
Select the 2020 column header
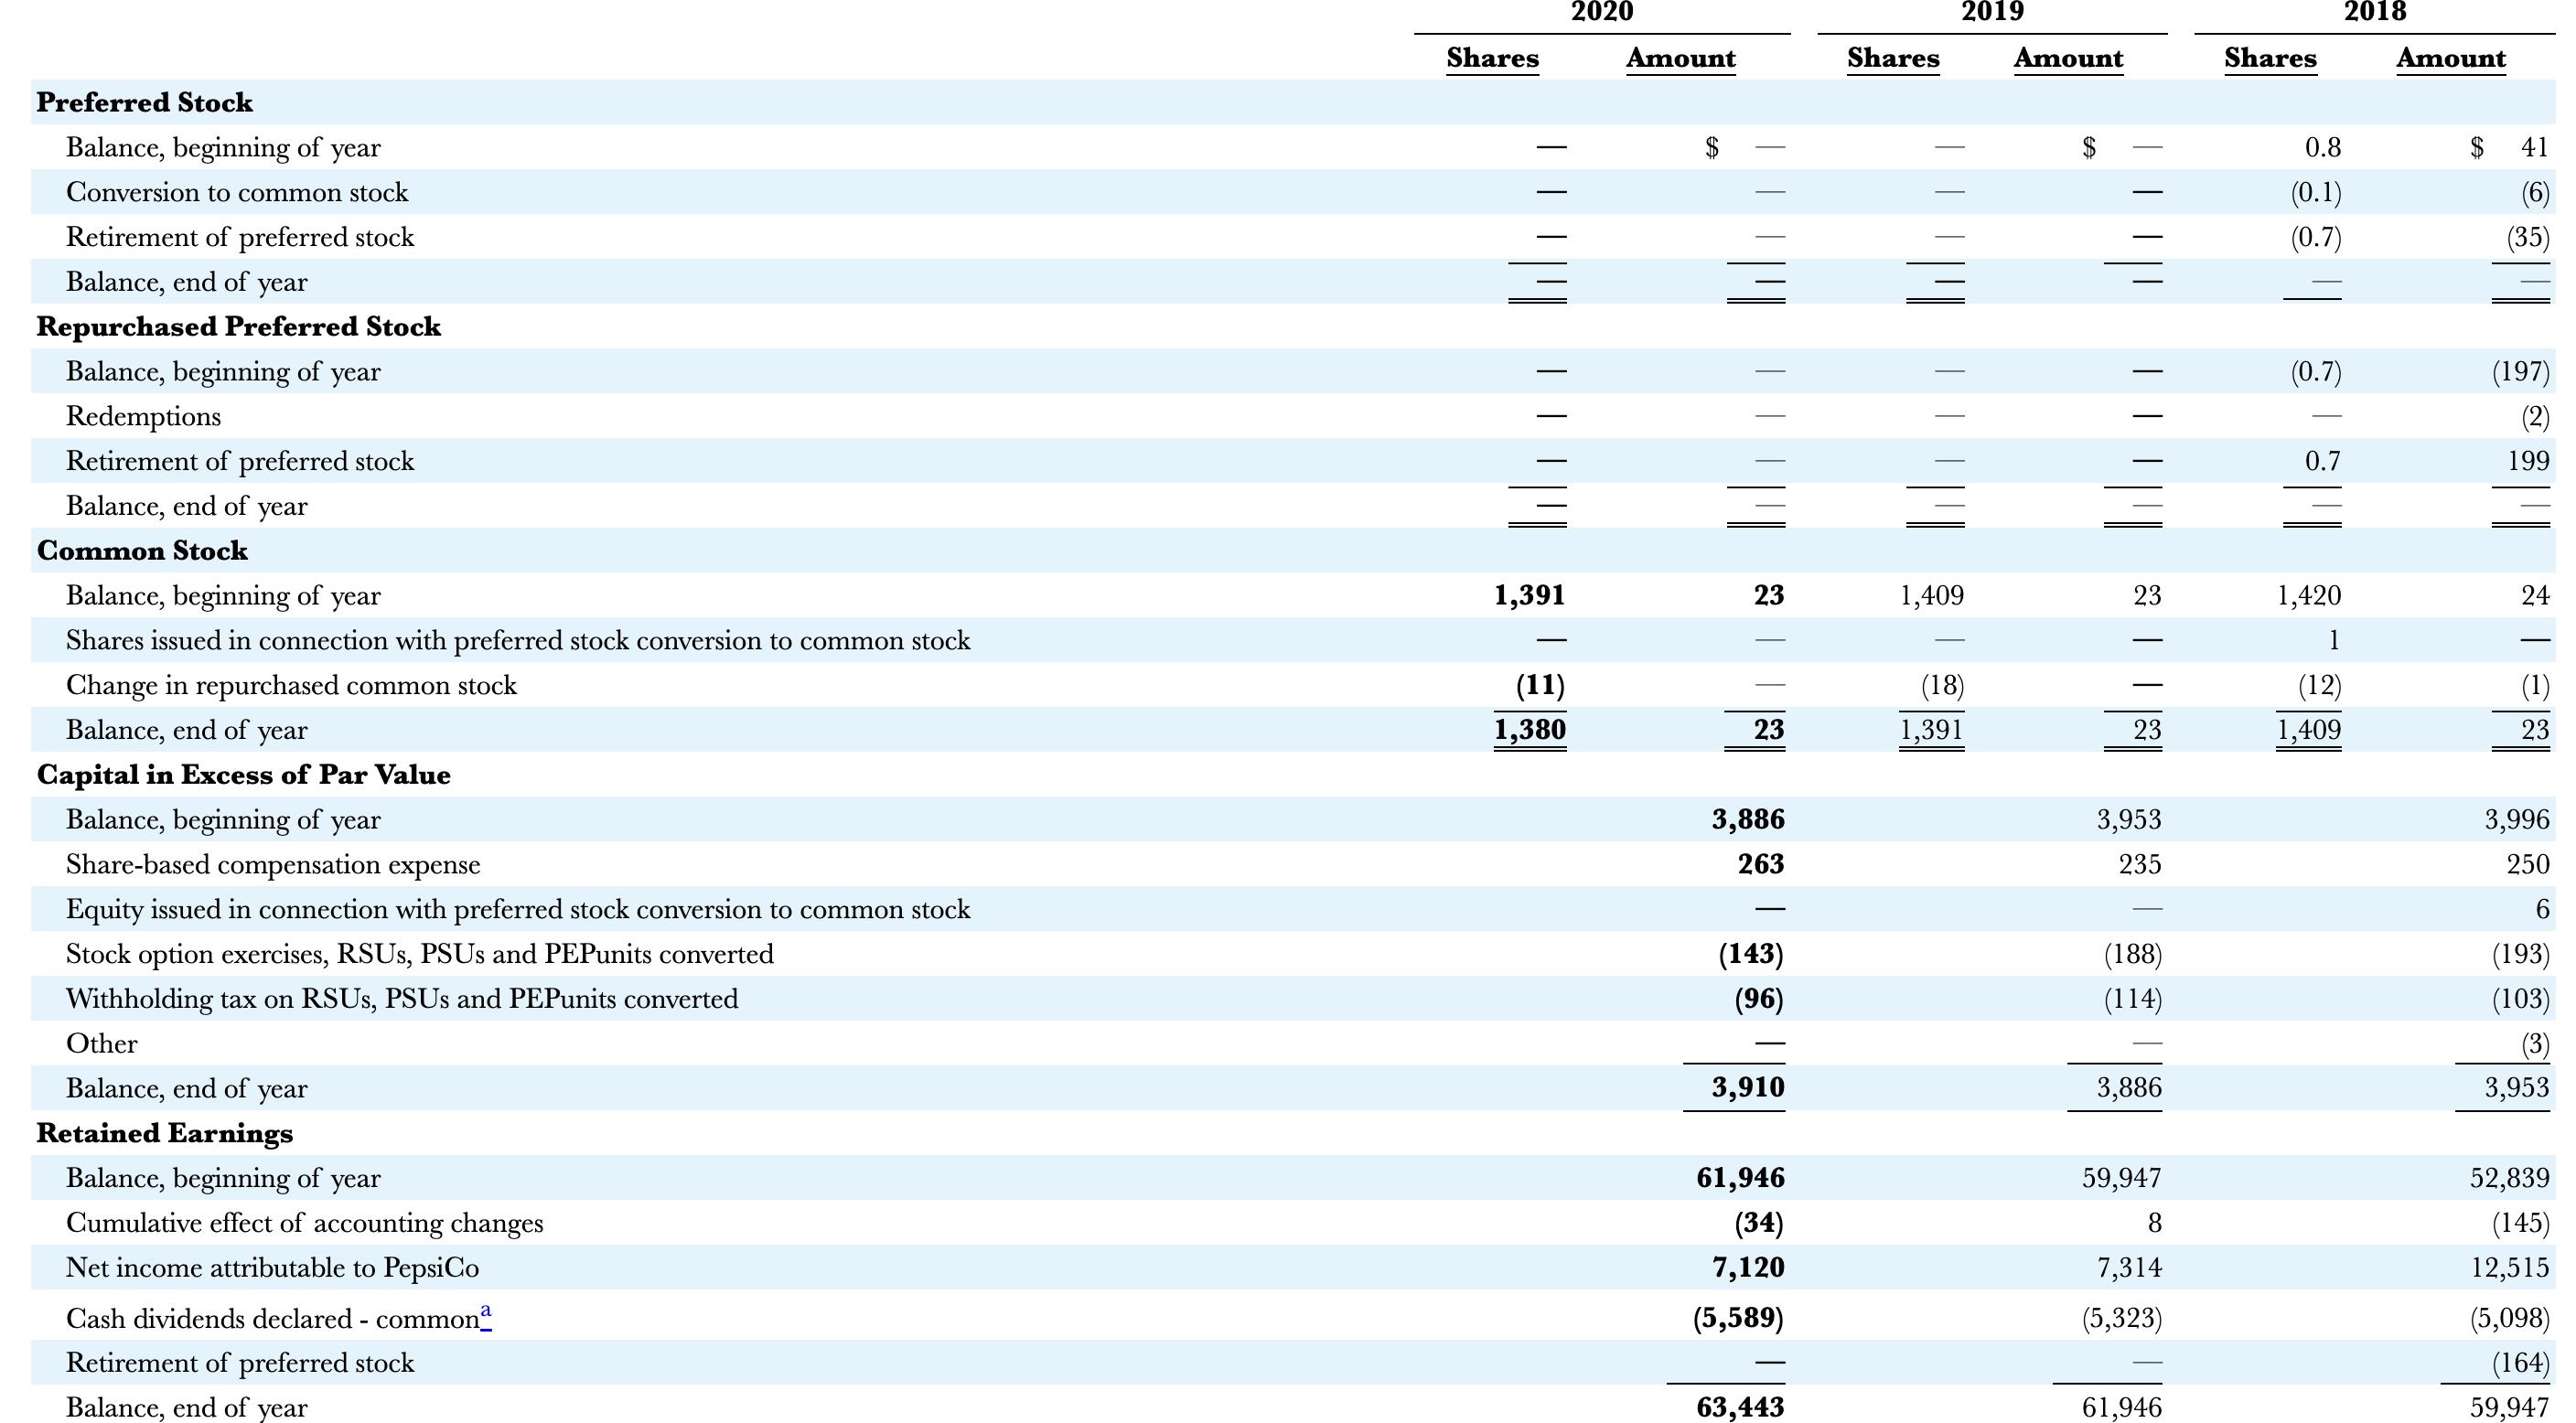[1601, 13]
